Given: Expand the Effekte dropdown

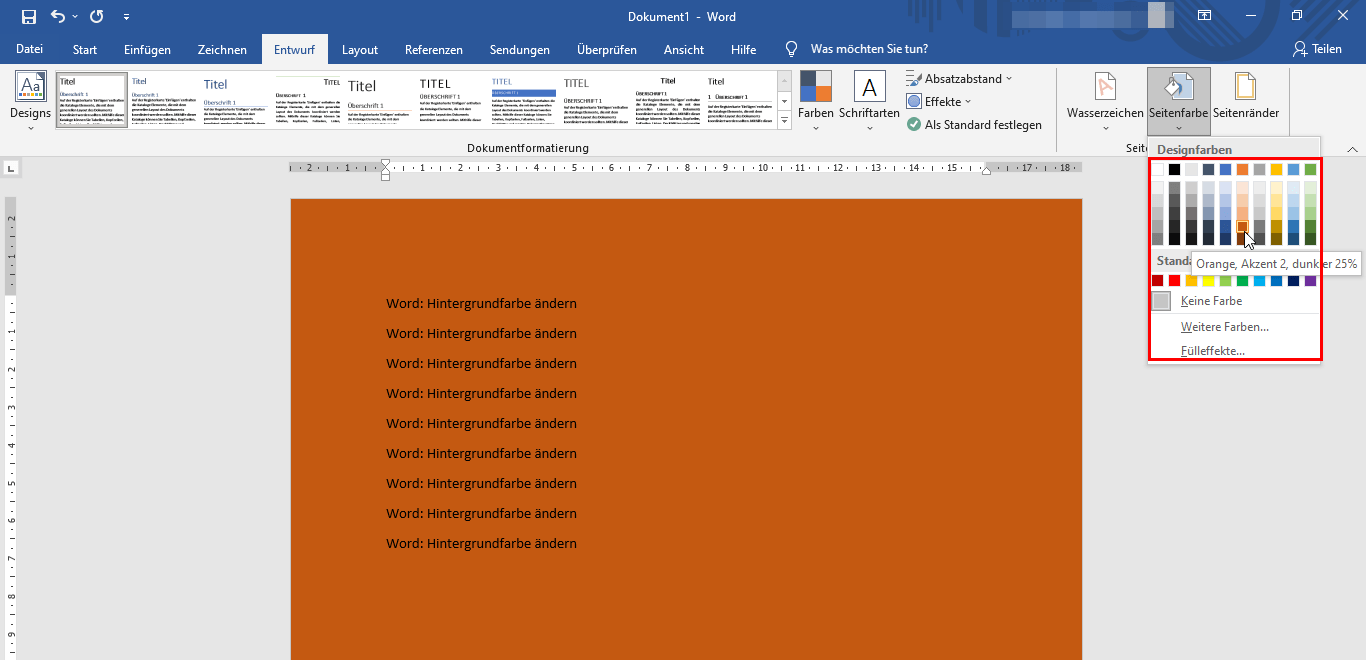Looking at the screenshot, I should coord(939,101).
